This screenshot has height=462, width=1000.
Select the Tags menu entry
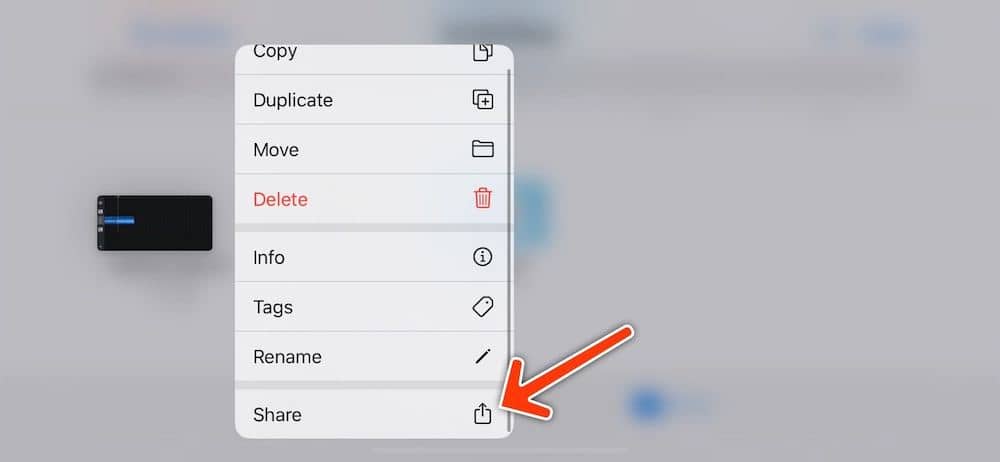[x=374, y=307]
